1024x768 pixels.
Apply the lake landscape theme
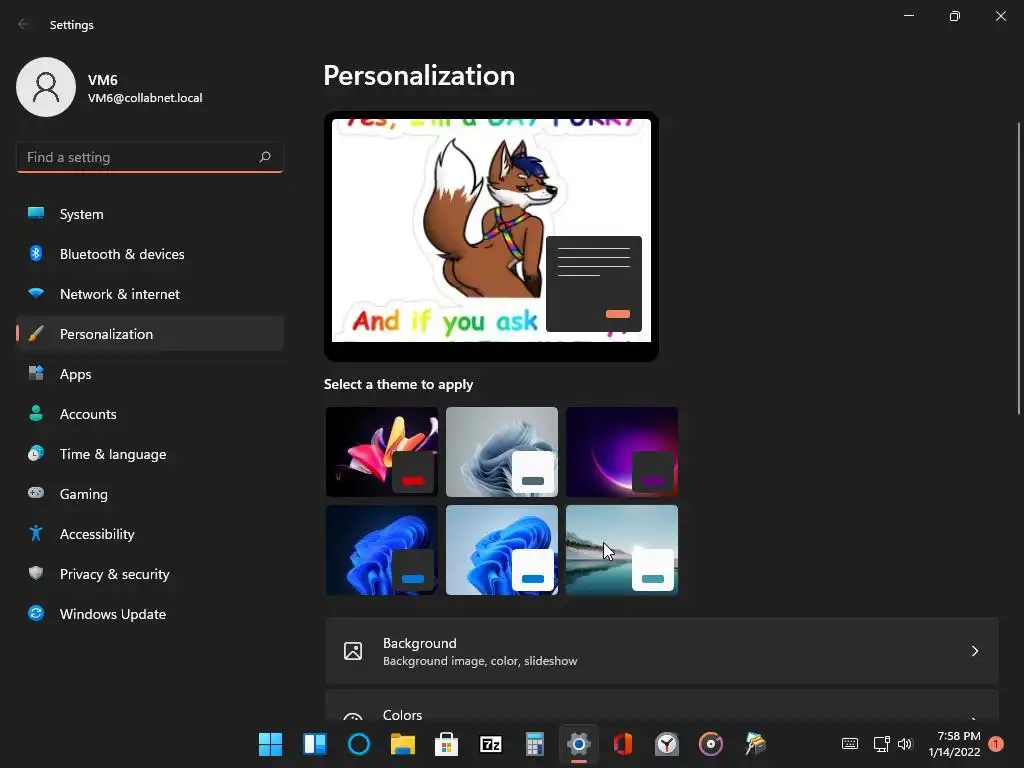622,550
